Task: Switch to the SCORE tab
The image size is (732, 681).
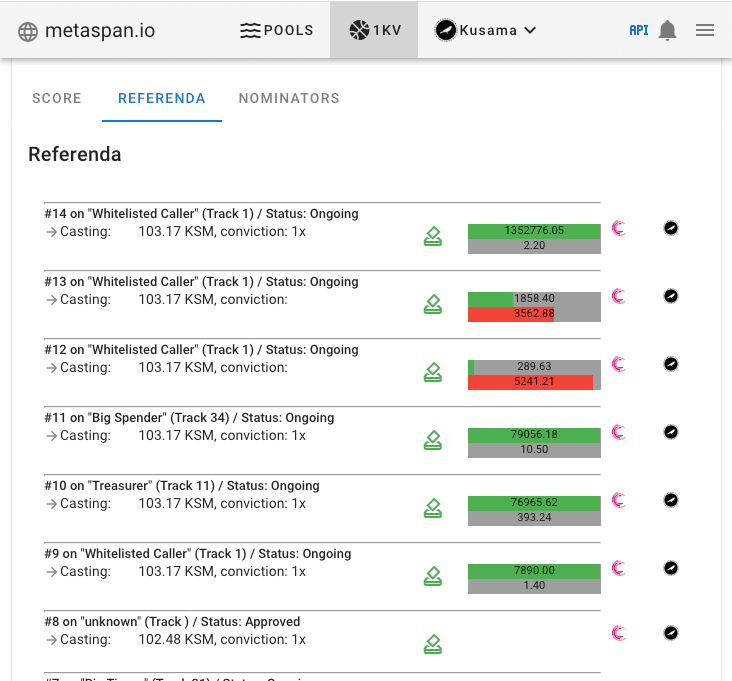Action: [x=57, y=98]
